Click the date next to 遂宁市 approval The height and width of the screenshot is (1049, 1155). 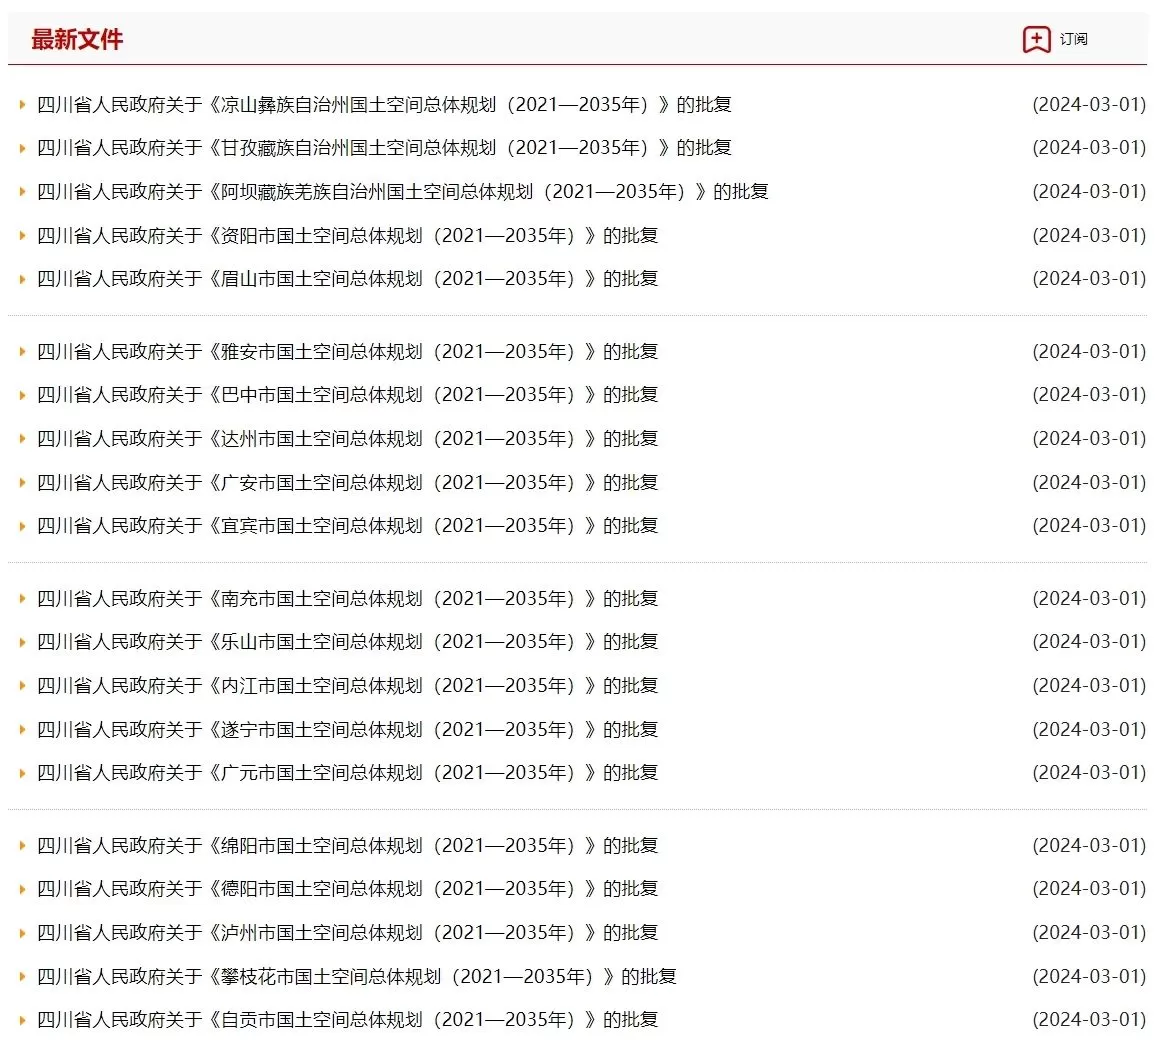(x=1089, y=729)
